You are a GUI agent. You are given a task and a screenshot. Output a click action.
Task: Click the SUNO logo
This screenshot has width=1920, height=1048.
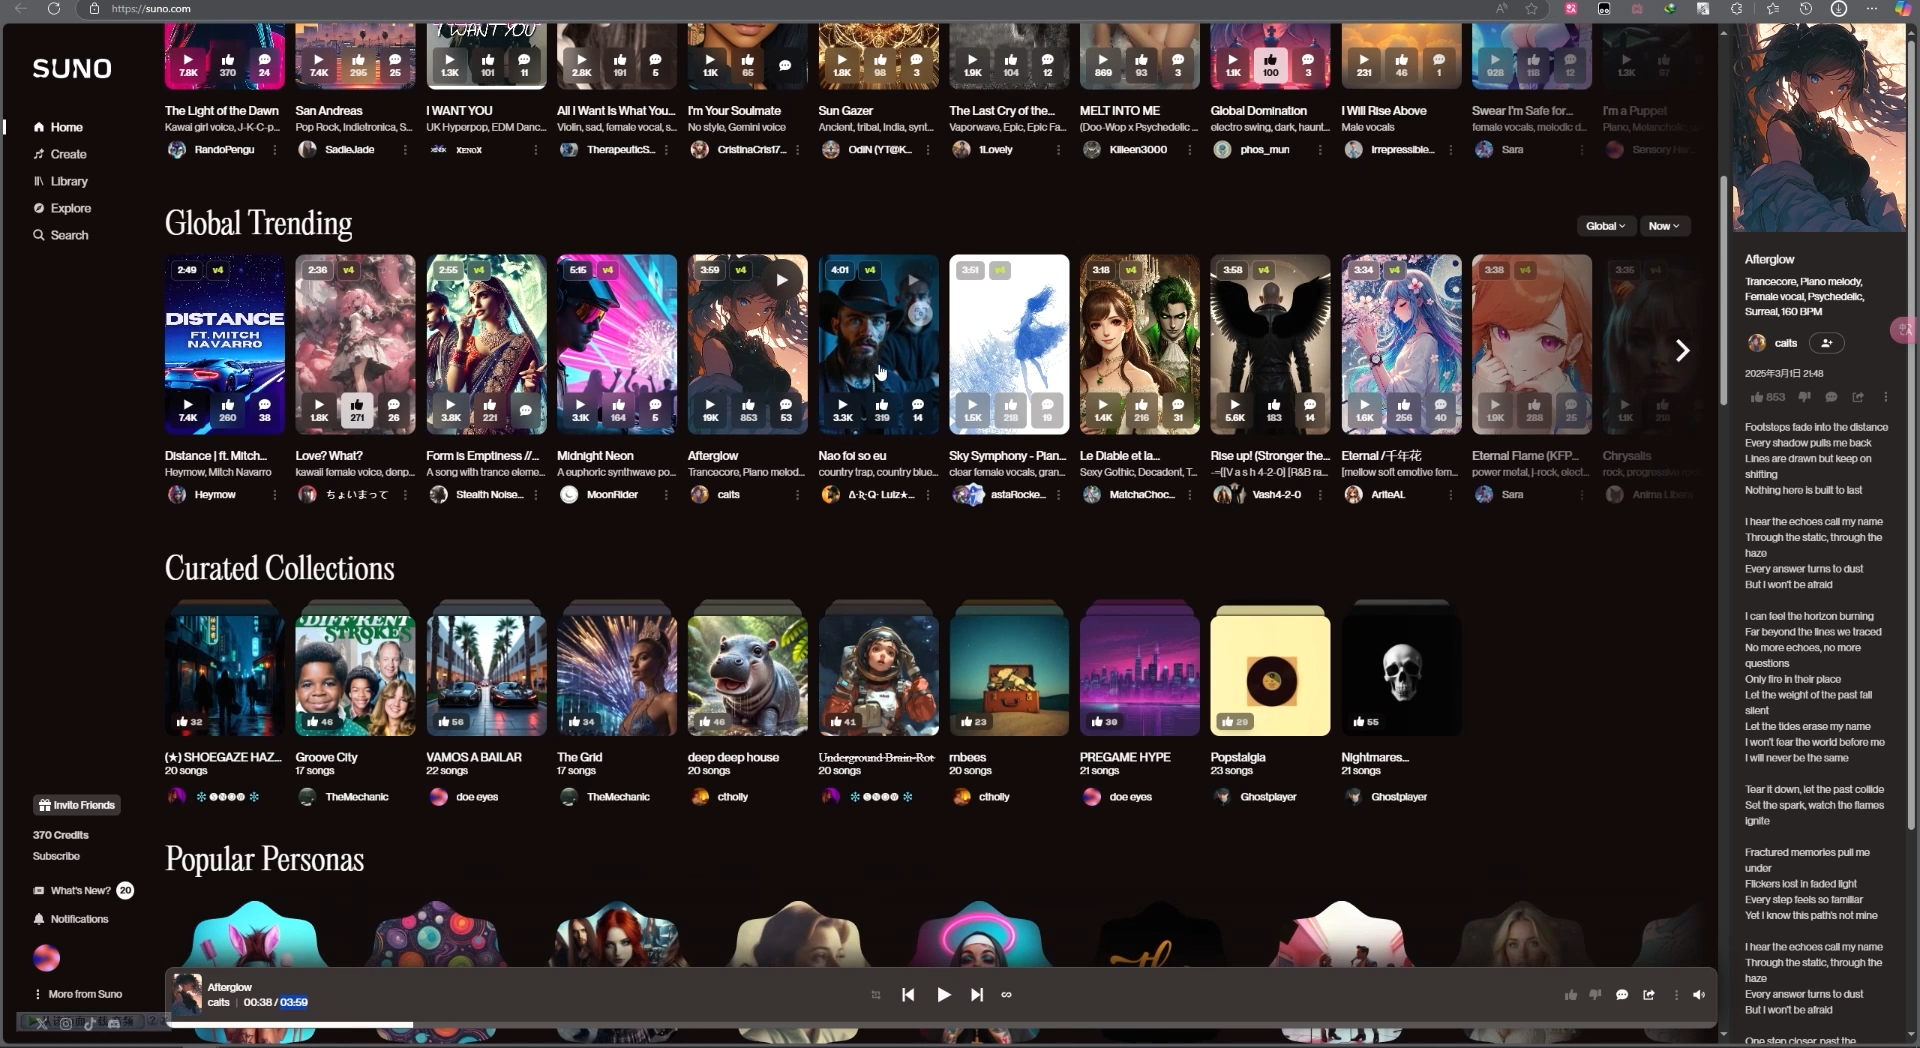[72, 69]
